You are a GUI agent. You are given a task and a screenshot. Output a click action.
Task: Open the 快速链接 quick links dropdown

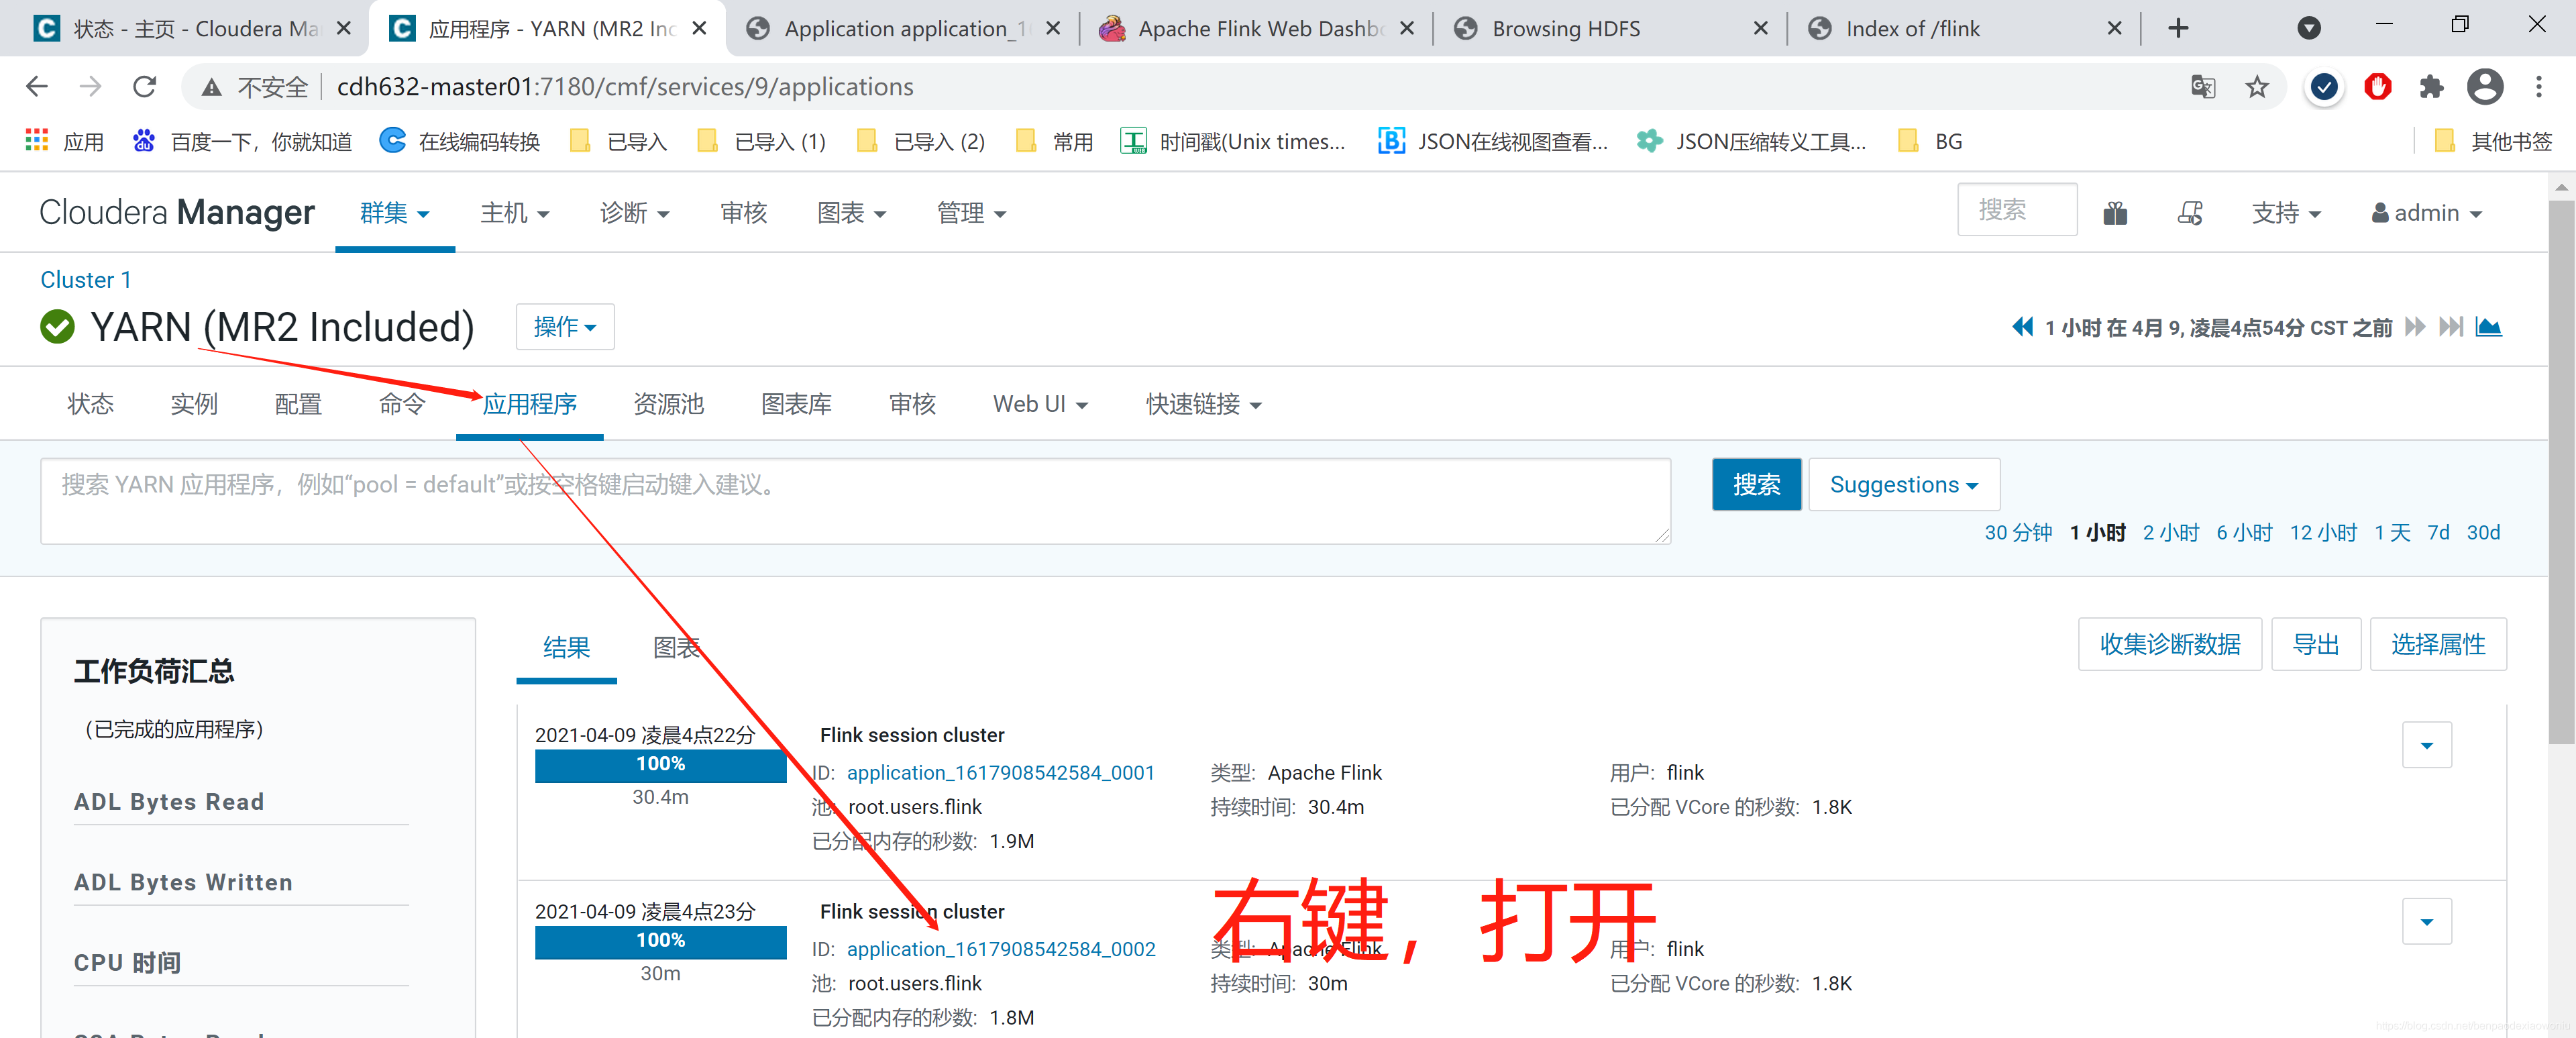1204,404
